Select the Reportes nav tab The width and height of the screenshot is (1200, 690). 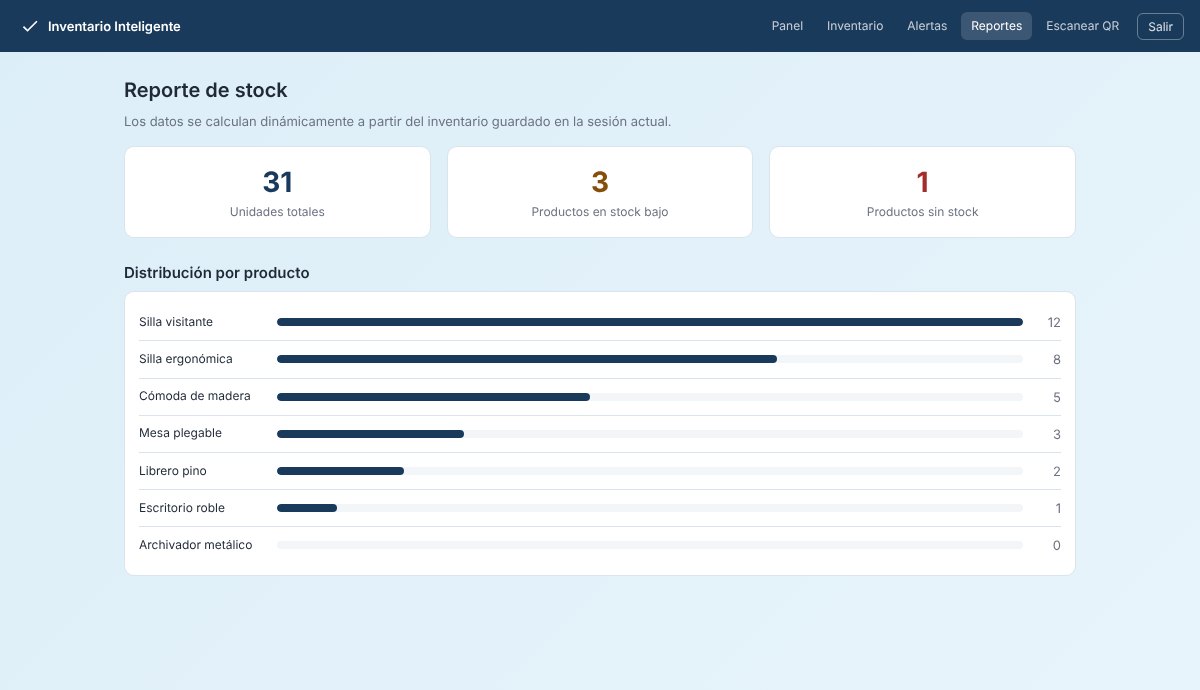point(996,26)
